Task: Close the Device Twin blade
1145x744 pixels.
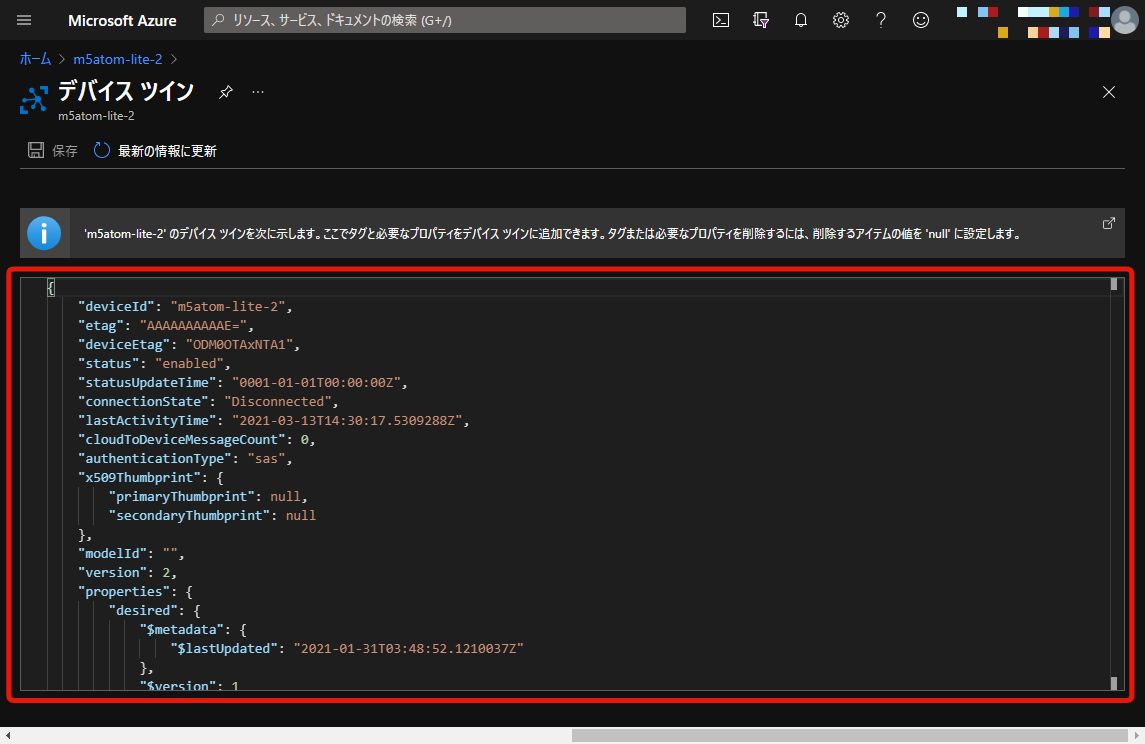Action: coord(1108,92)
